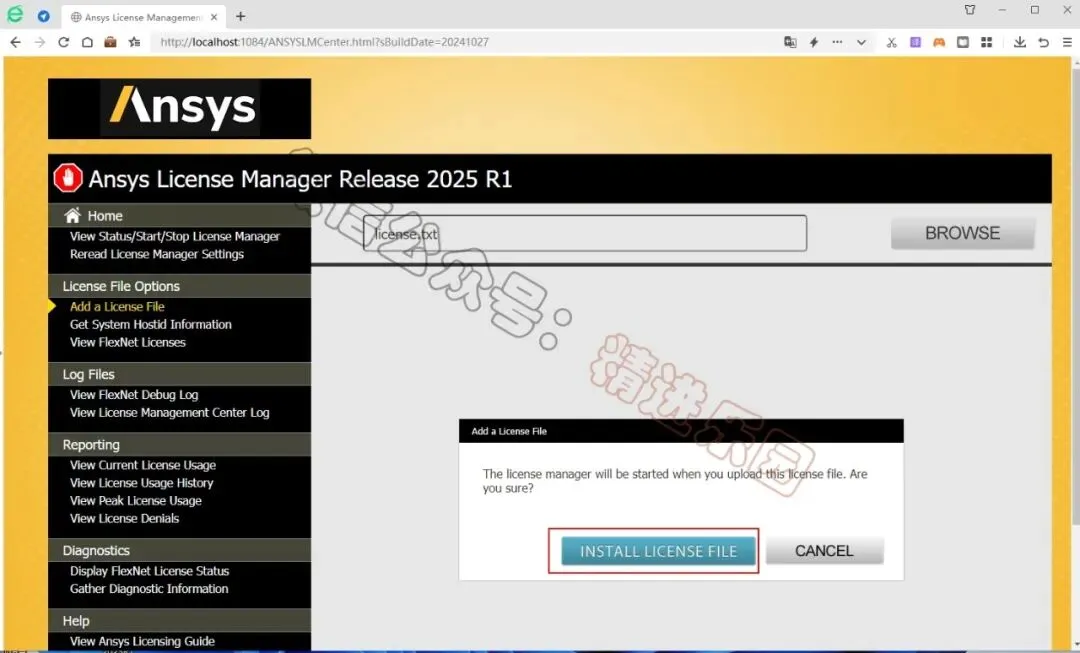This screenshot has width=1080, height=653.
Task: Click the purple extension icon
Action: [x=915, y=42]
